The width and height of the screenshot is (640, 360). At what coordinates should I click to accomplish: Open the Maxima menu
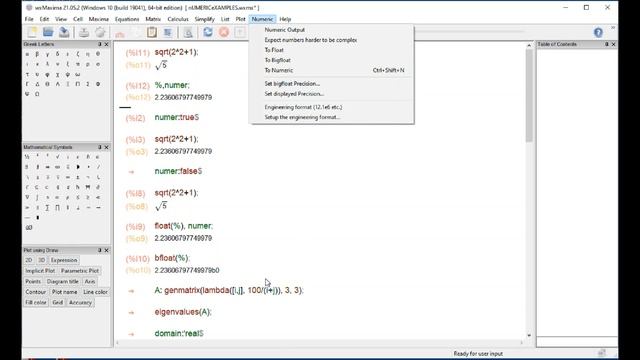pyautogui.click(x=99, y=19)
